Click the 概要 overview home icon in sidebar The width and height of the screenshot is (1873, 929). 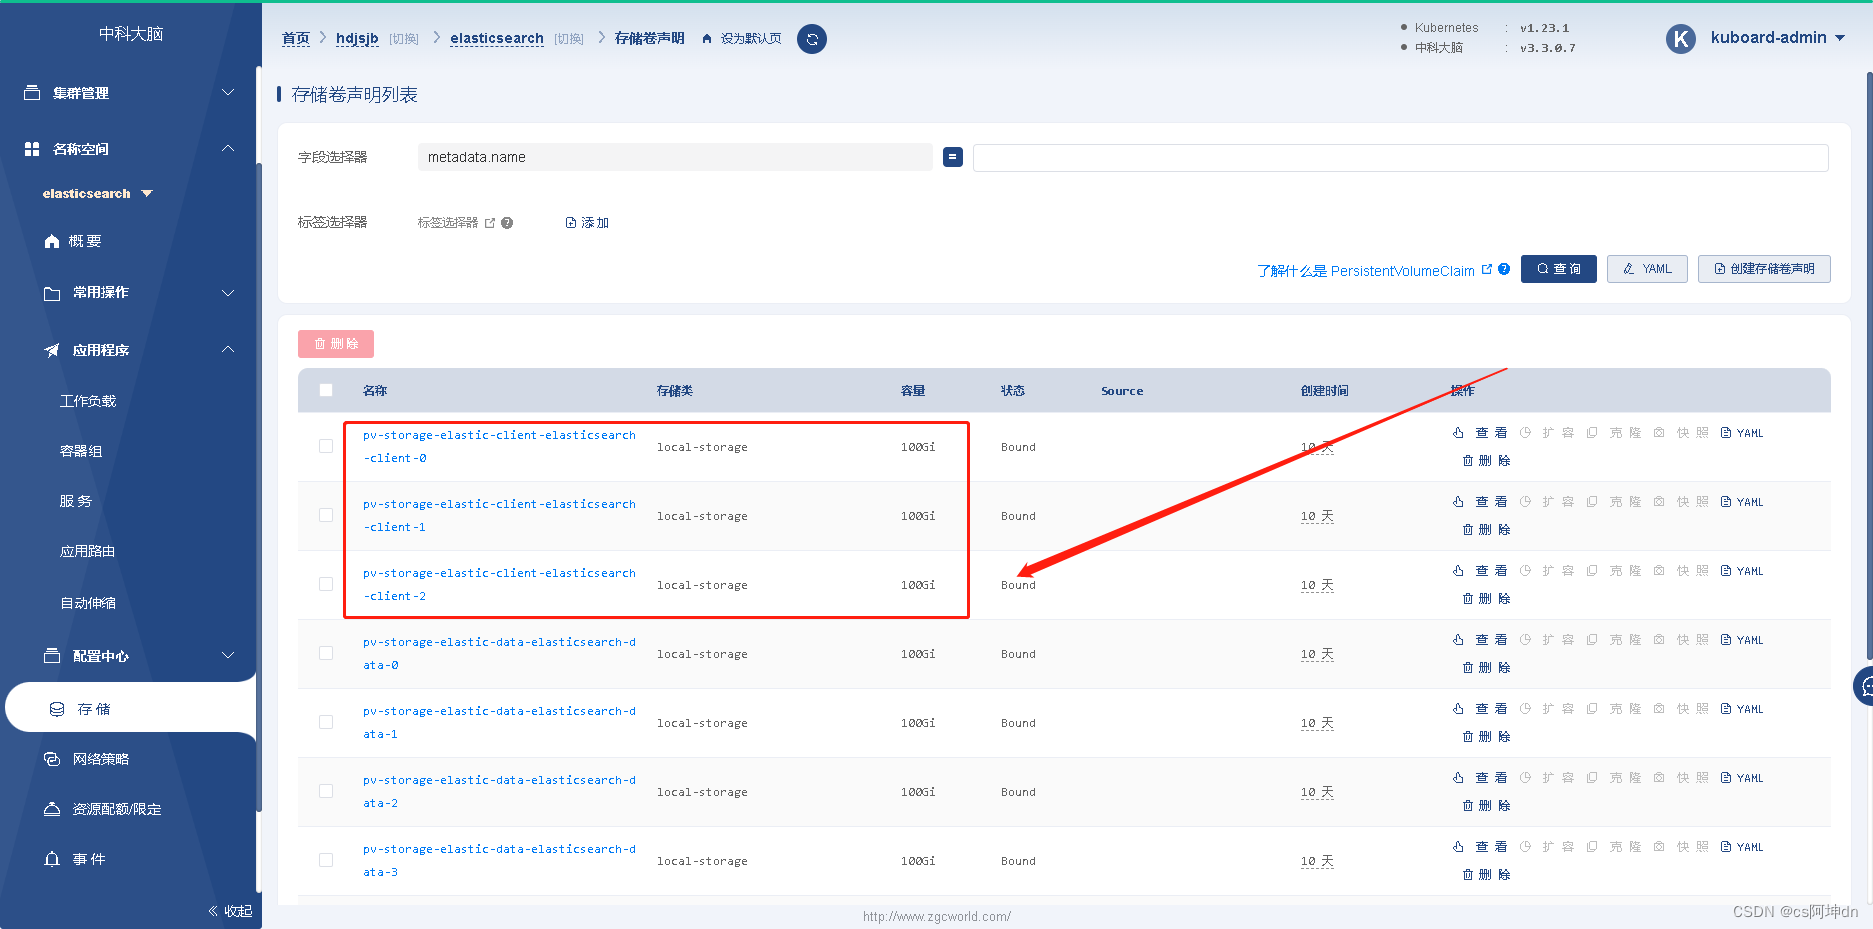click(x=52, y=242)
